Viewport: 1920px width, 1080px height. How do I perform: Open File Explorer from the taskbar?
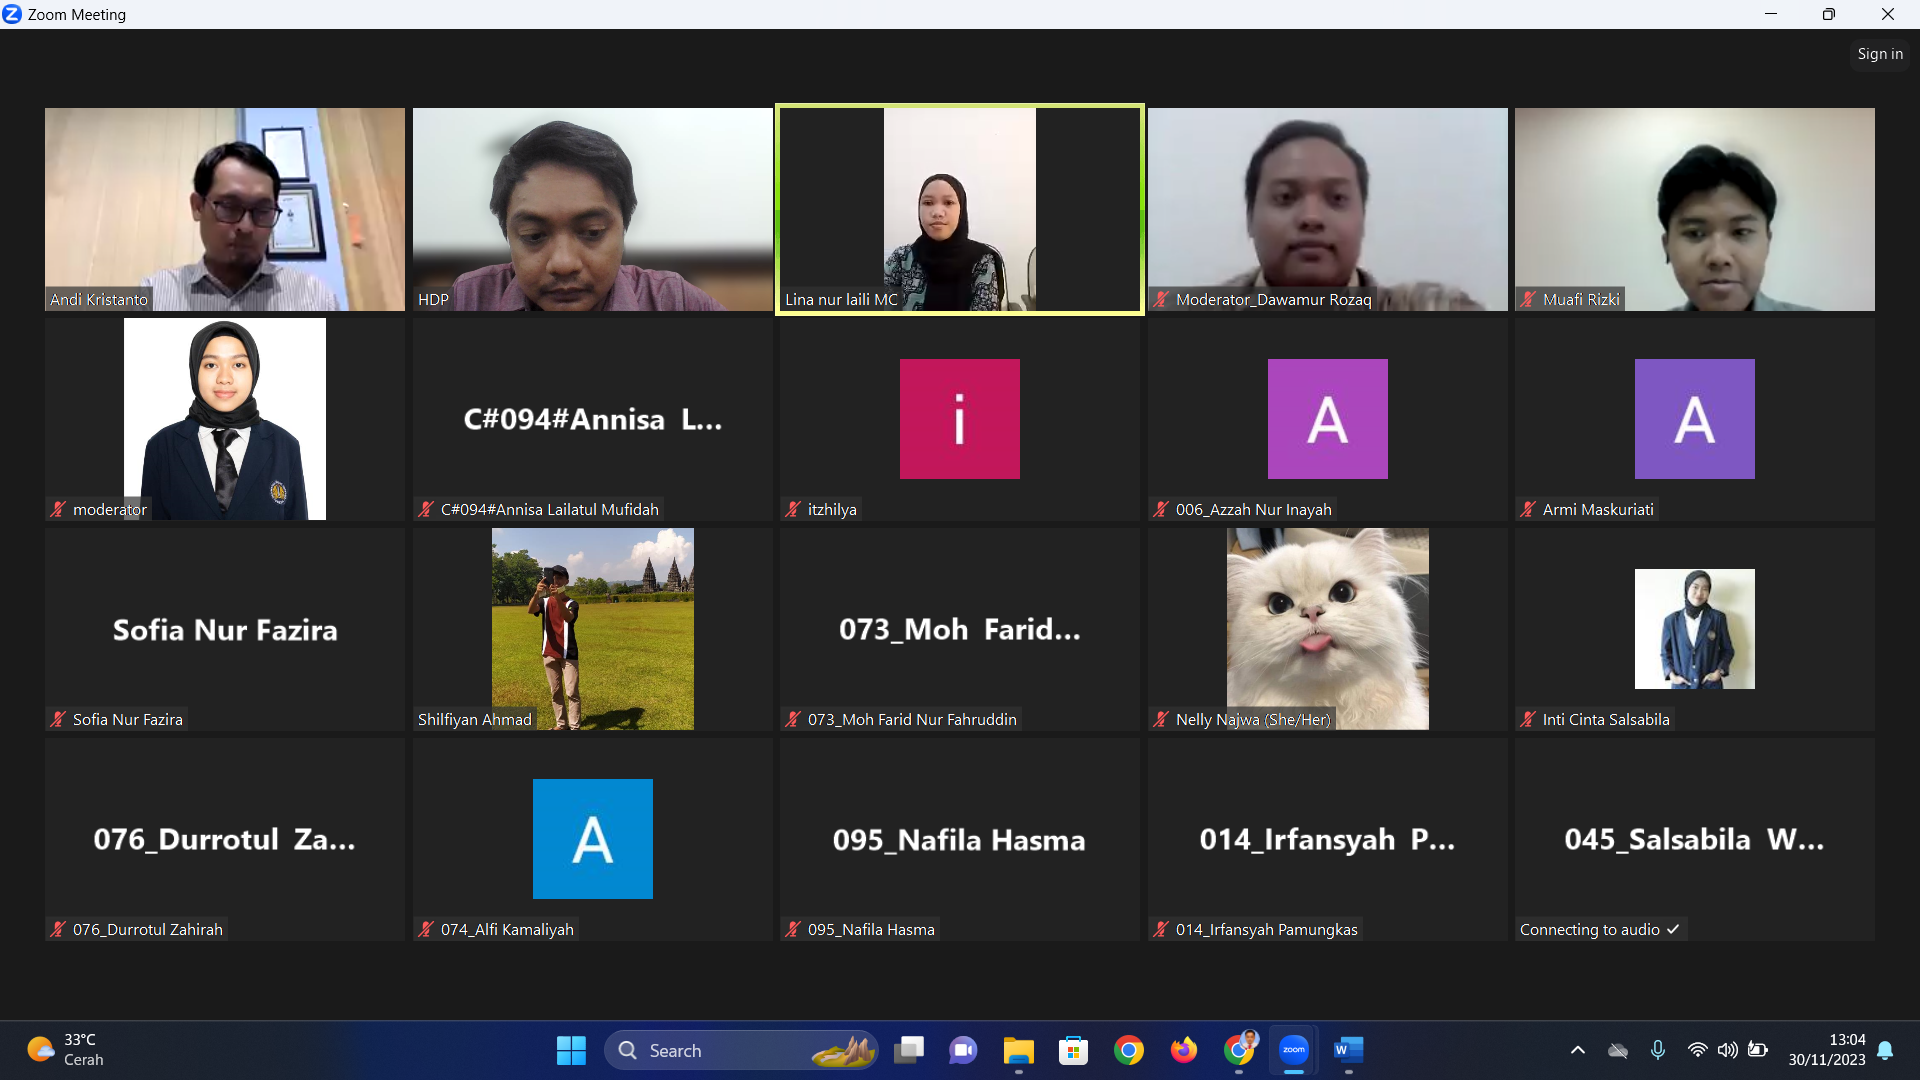tap(1018, 1050)
